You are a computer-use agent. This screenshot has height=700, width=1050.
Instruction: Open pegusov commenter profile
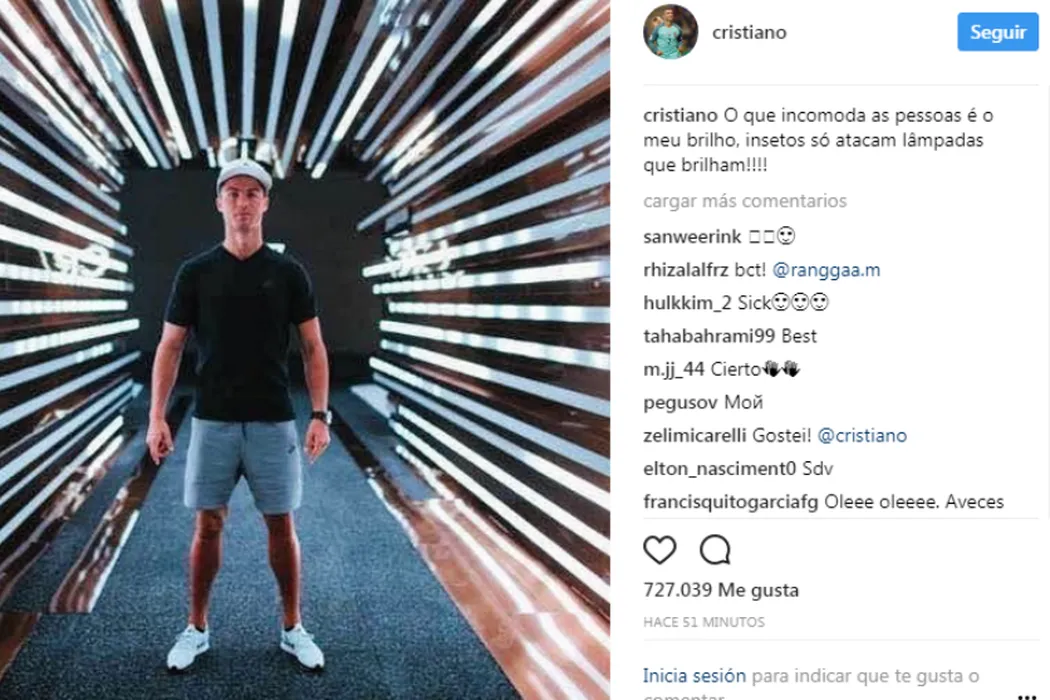point(680,403)
